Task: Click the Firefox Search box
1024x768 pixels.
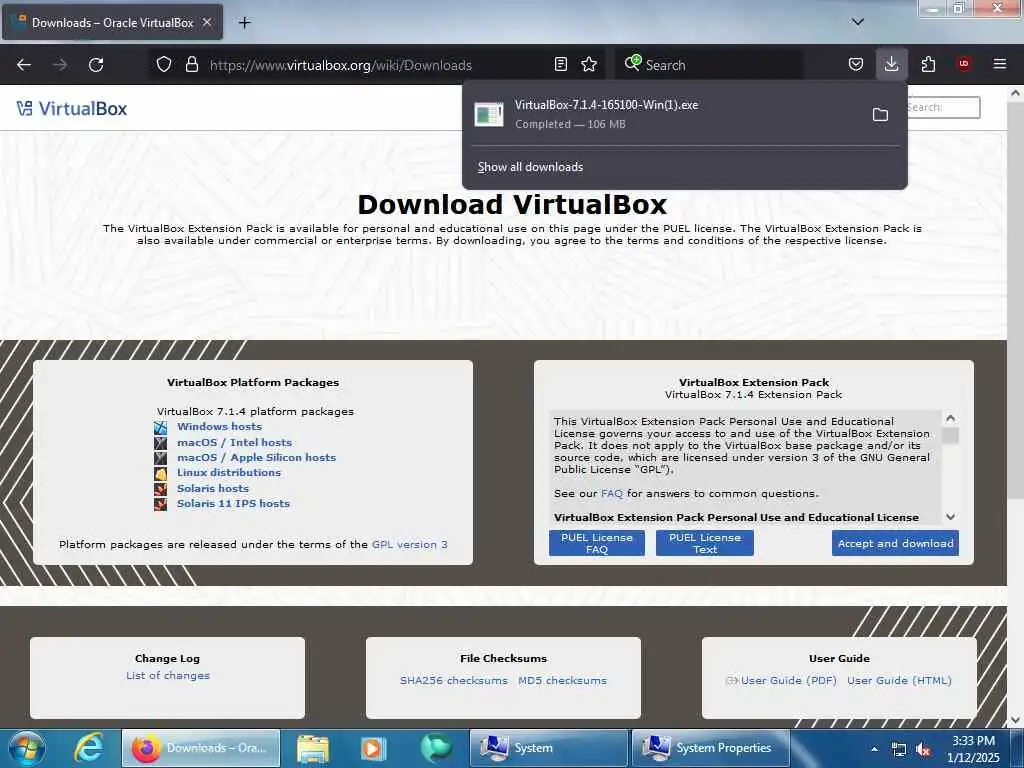Action: 711,65
